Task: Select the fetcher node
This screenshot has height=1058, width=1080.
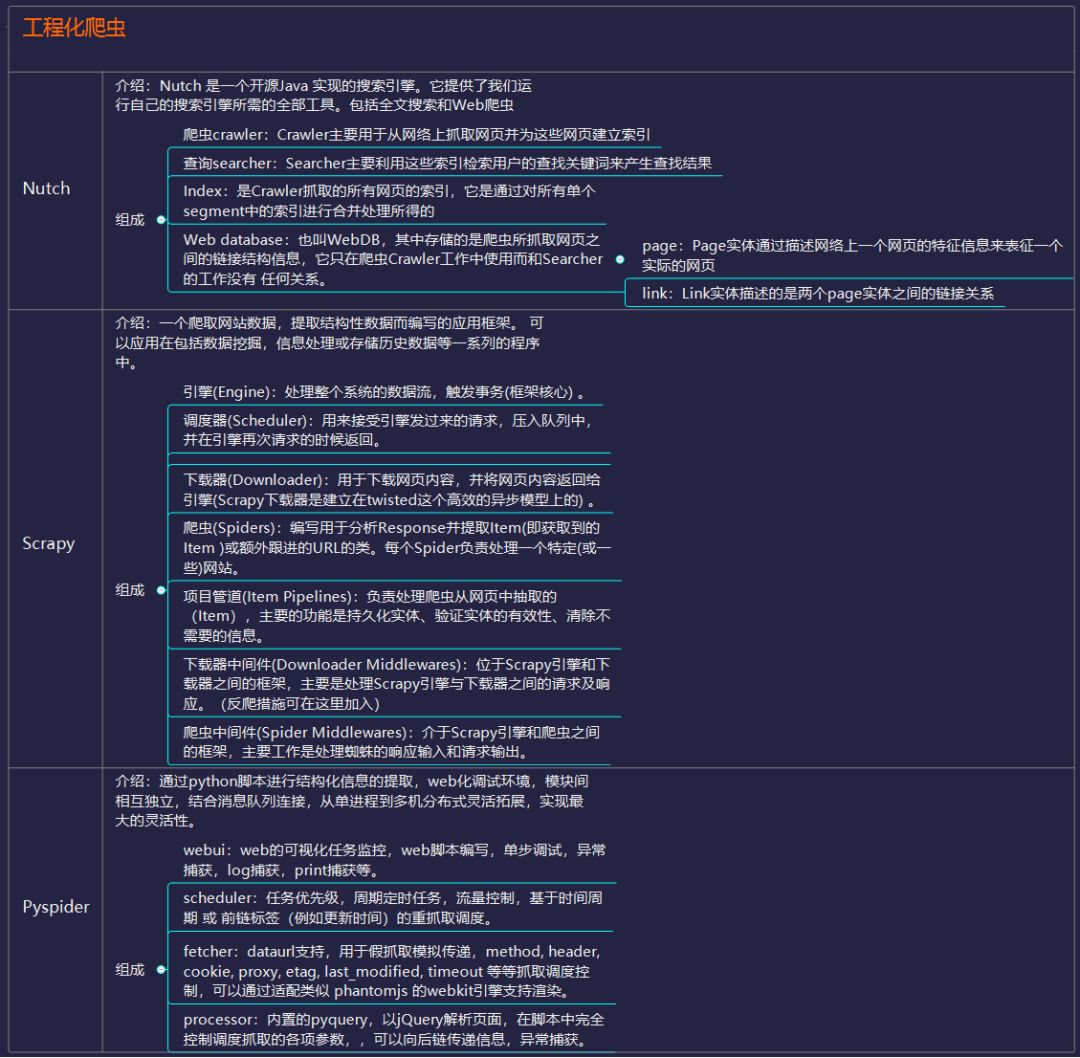Action: tap(391, 971)
